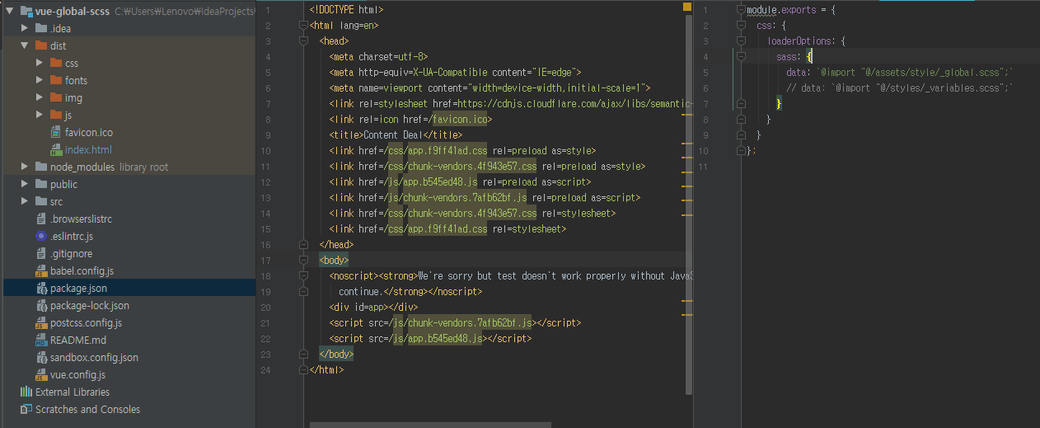The height and width of the screenshot is (428, 1040).
Task: Click the External Libraries icon
Action: (26, 392)
